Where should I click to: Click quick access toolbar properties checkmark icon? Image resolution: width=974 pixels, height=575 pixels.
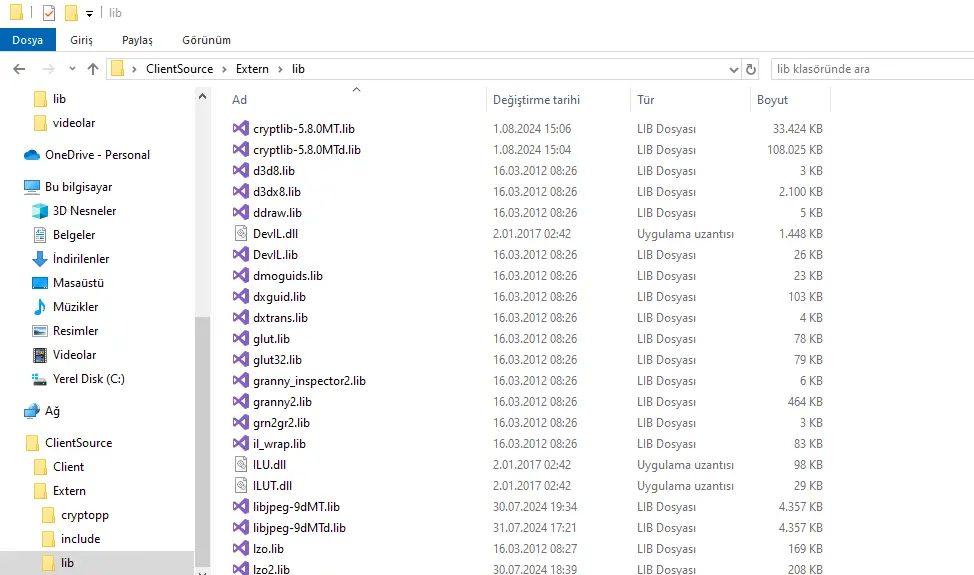pos(48,12)
